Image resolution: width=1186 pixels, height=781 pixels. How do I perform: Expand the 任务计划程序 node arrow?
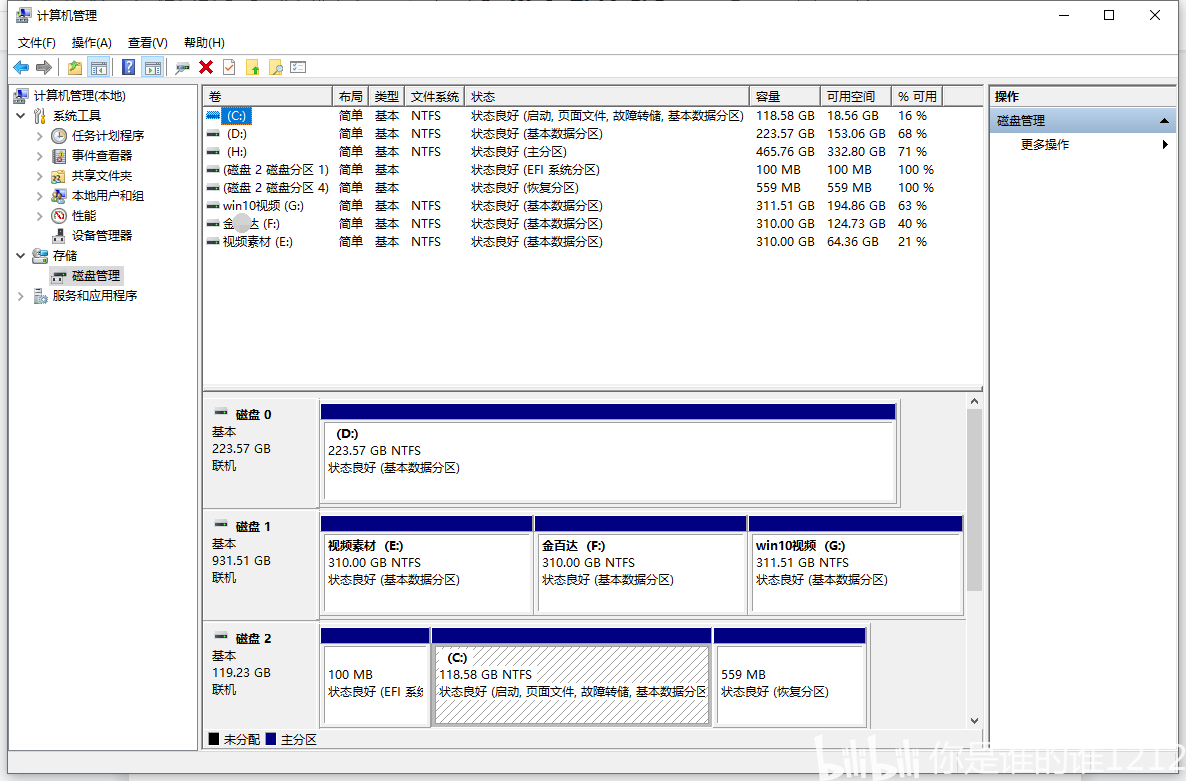coord(39,136)
